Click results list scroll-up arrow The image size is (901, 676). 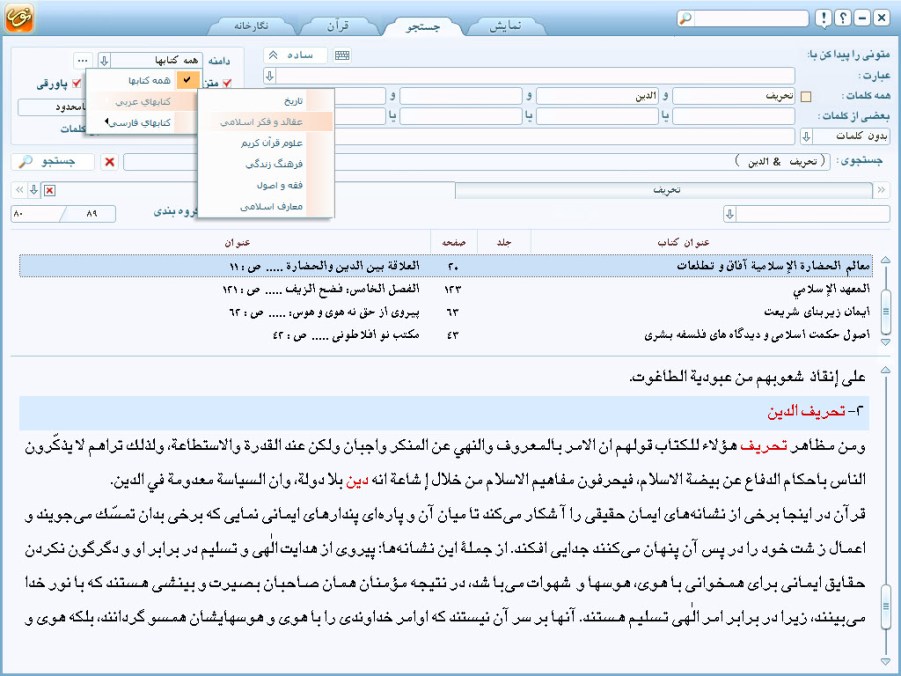[885, 260]
